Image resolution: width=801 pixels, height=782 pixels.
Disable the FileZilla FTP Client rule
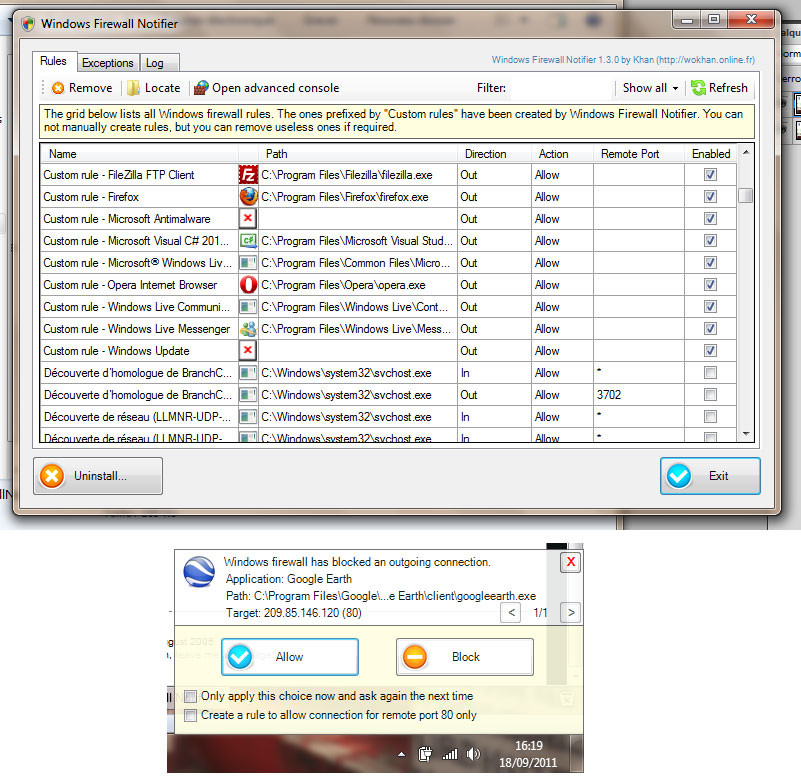click(x=710, y=175)
